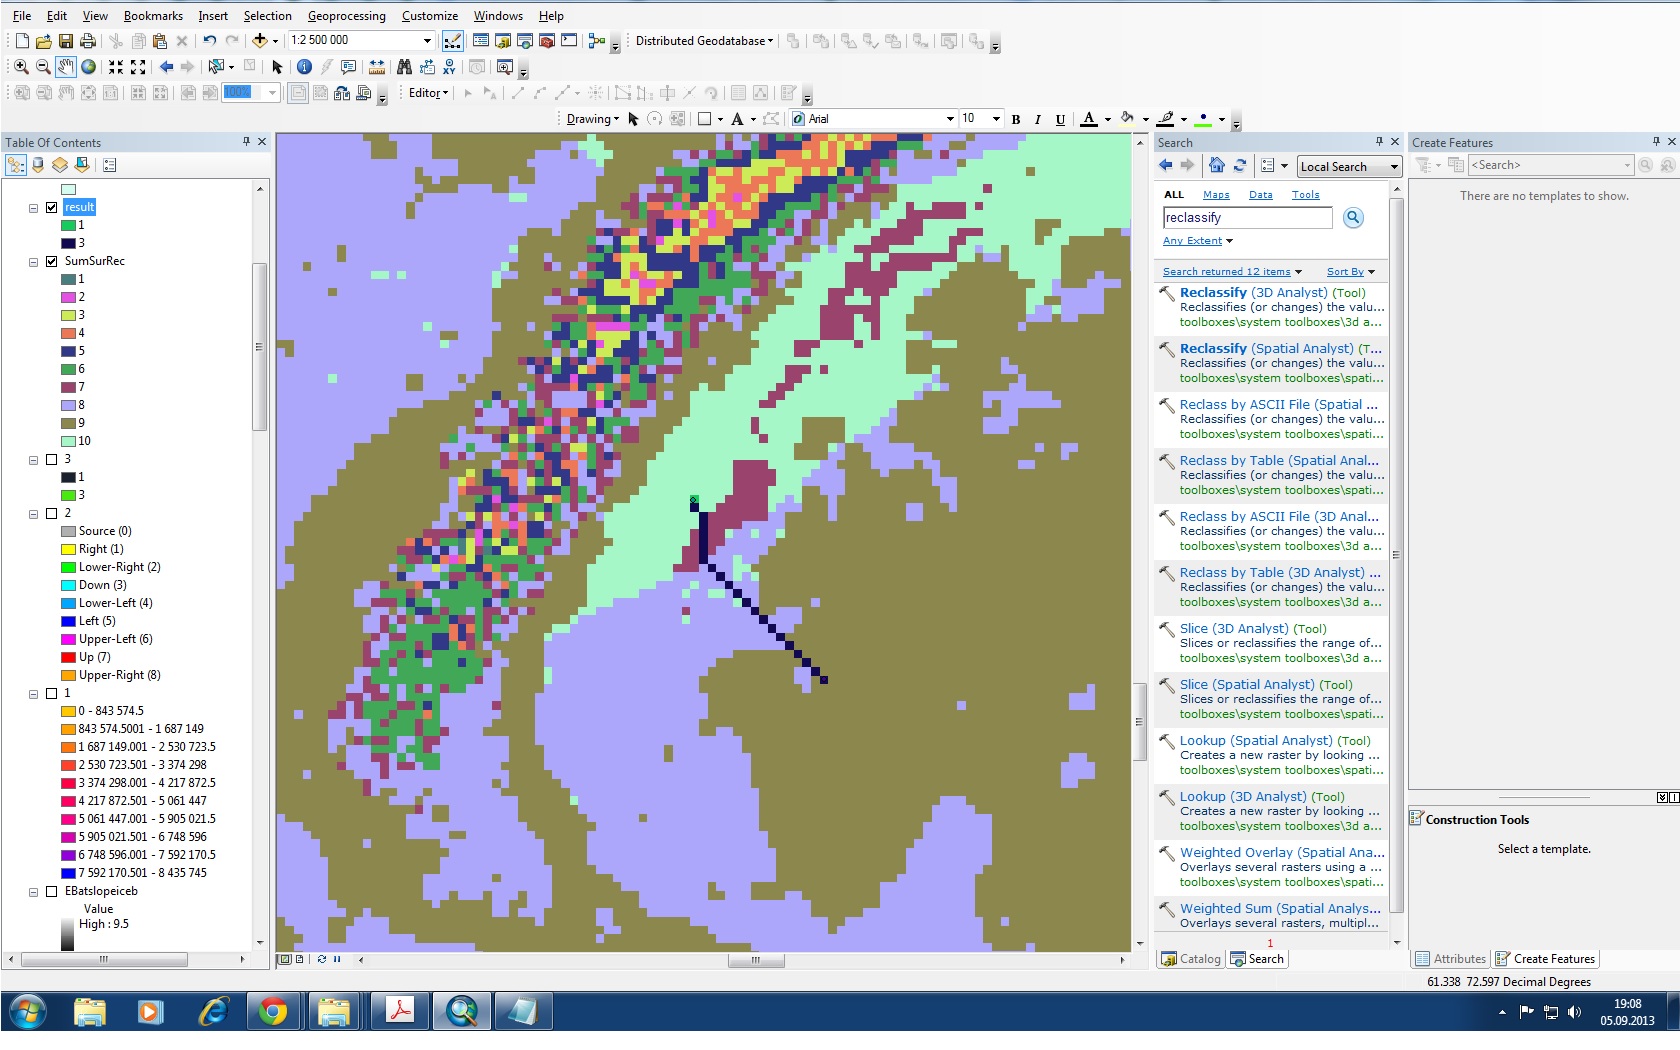Viewport: 1680px width, 1050px height.
Task: Click the Full Extent globe icon
Action: (x=89, y=67)
